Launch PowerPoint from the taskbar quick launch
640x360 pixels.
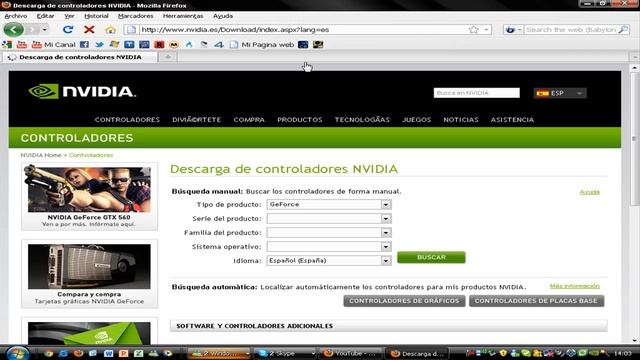[123, 353]
